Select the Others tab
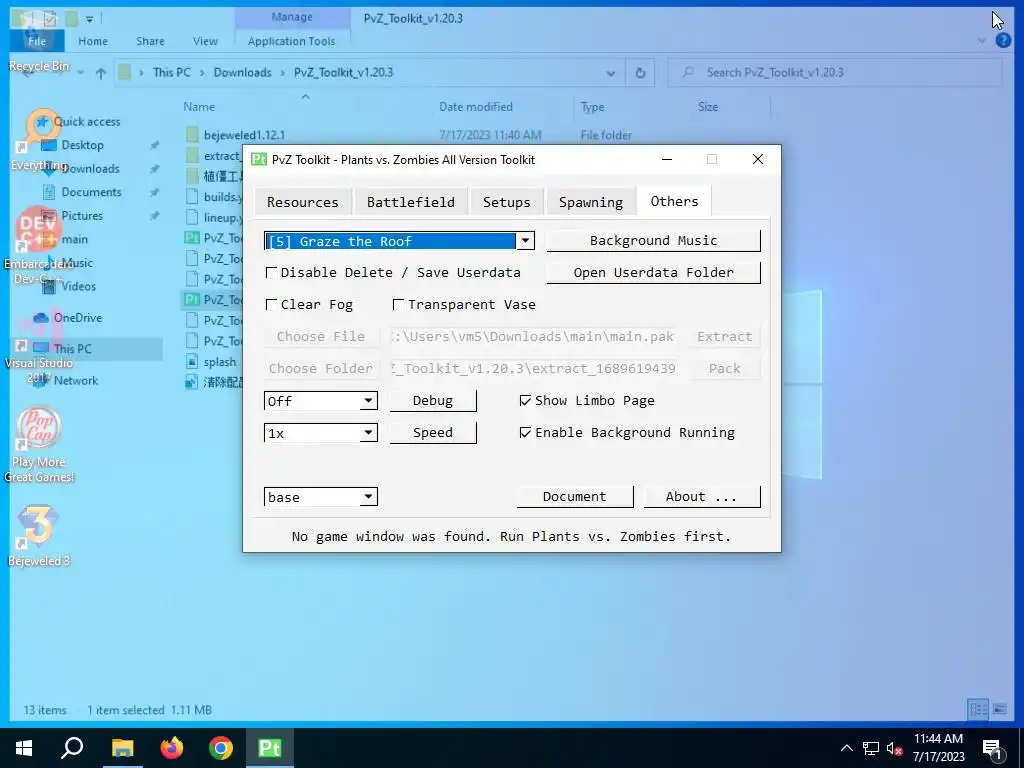Screen dimensions: 1024x768 click(674, 200)
